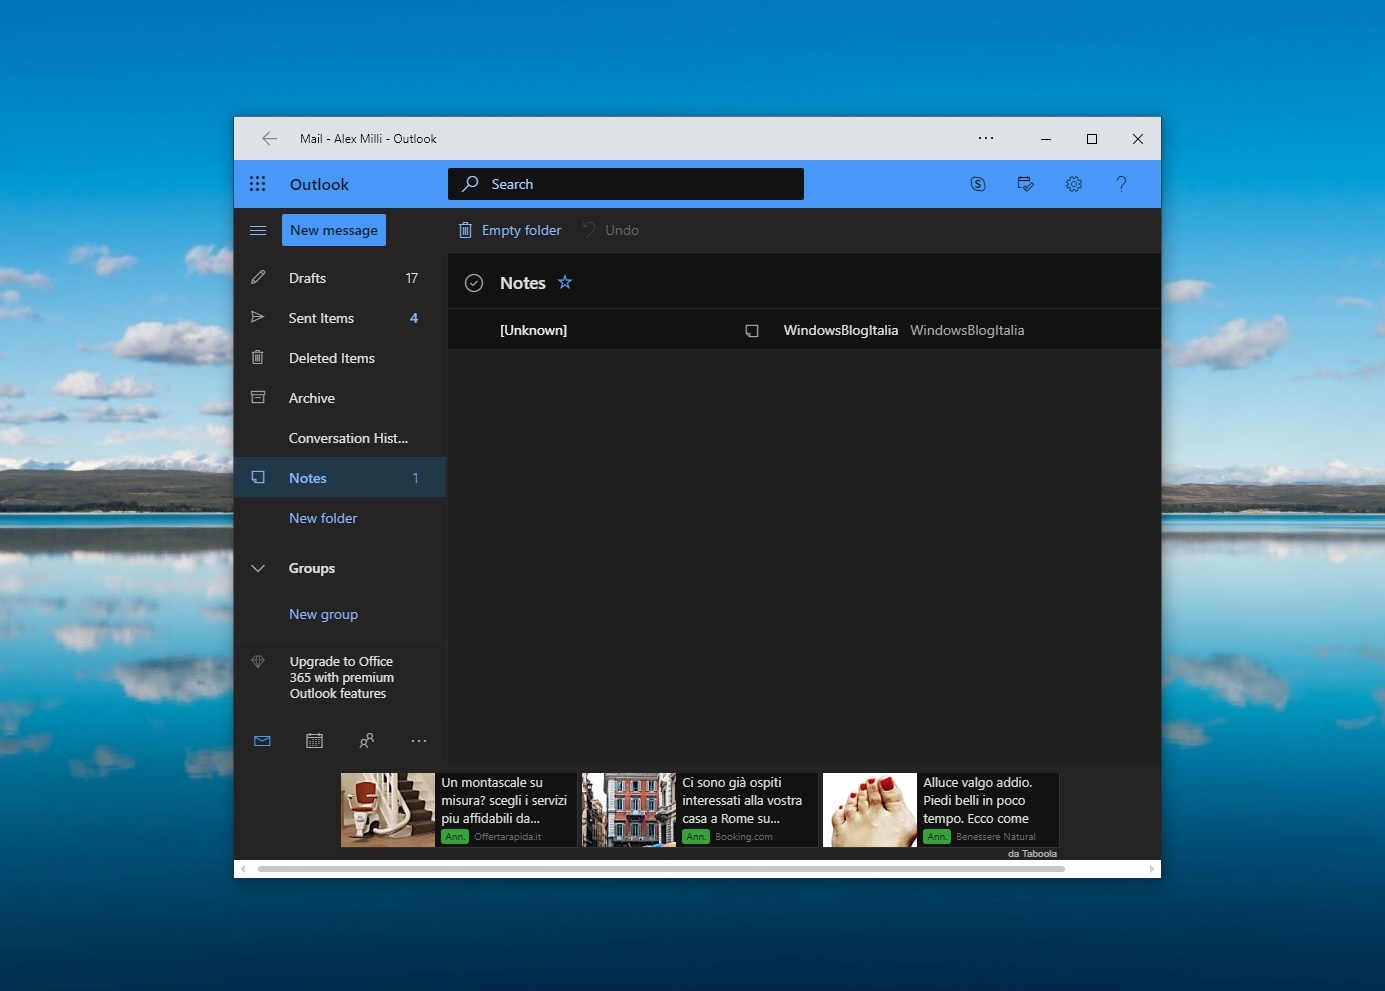Open the My Day tasks icon
The width and height of the screenshot is (1385, 991).
(1025, 184)
